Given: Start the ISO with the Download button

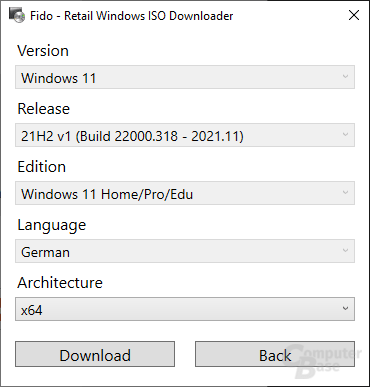Looking at the screenshot, I should click(x=95, y=354).
